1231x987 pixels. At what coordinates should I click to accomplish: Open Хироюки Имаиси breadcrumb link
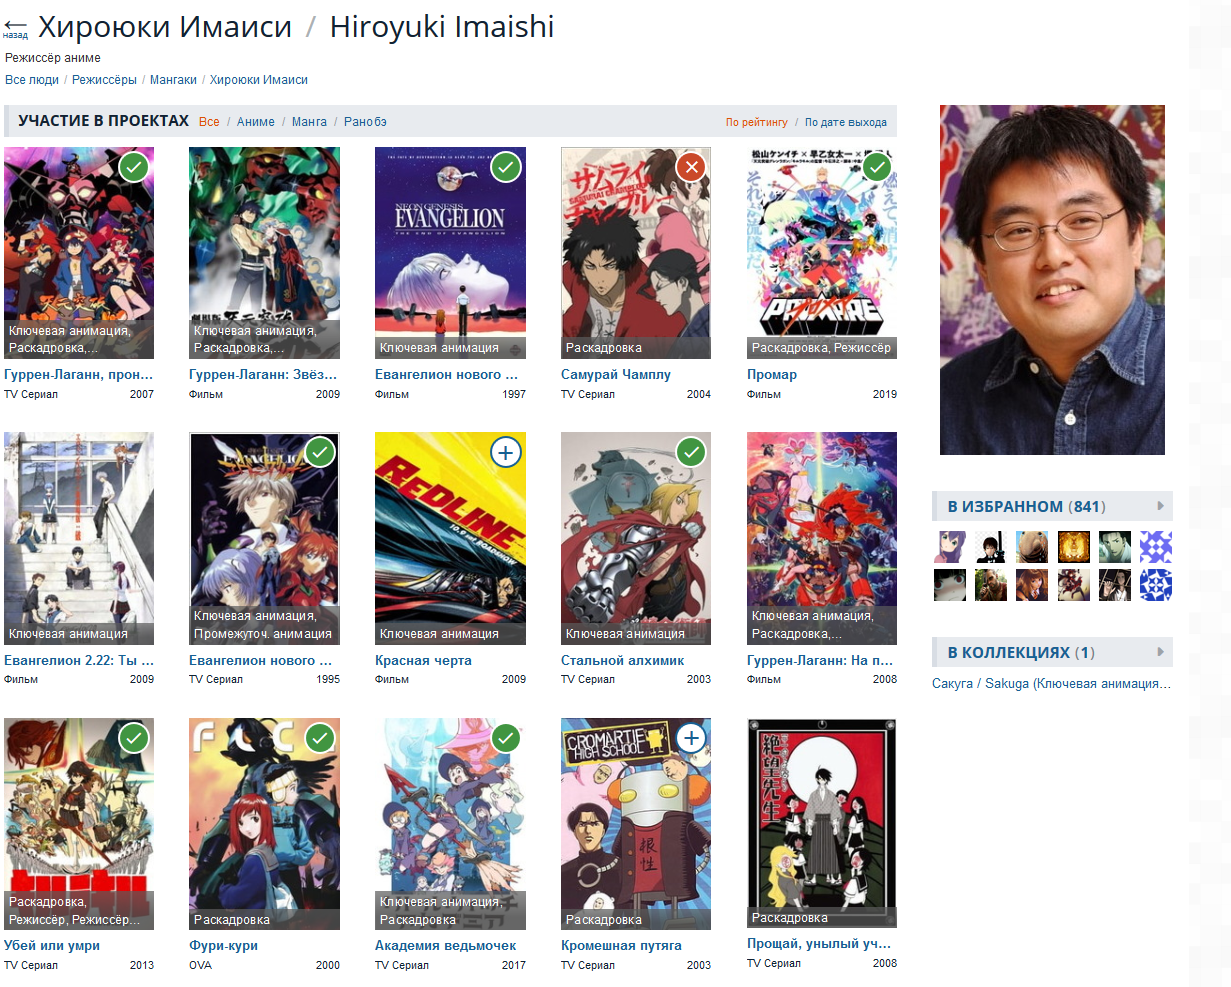point(259,80)
